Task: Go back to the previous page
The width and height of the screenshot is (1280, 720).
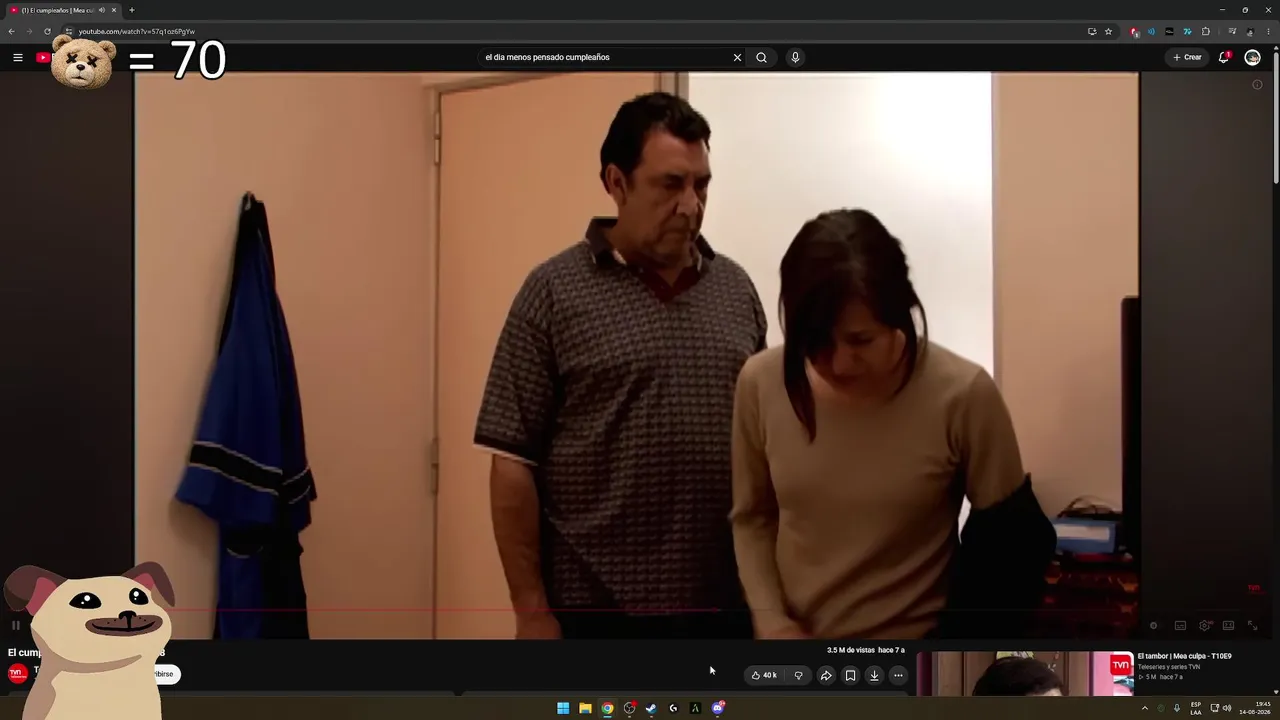Action: coord(12,31)
